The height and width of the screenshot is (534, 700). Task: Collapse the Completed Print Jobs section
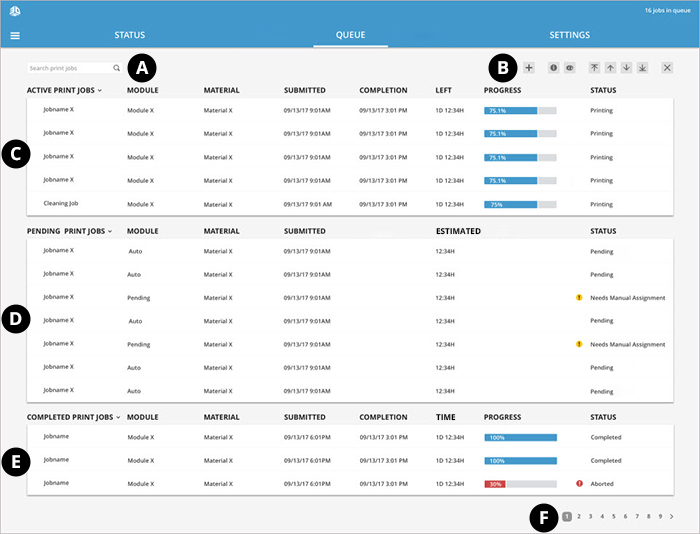[118, 416]
